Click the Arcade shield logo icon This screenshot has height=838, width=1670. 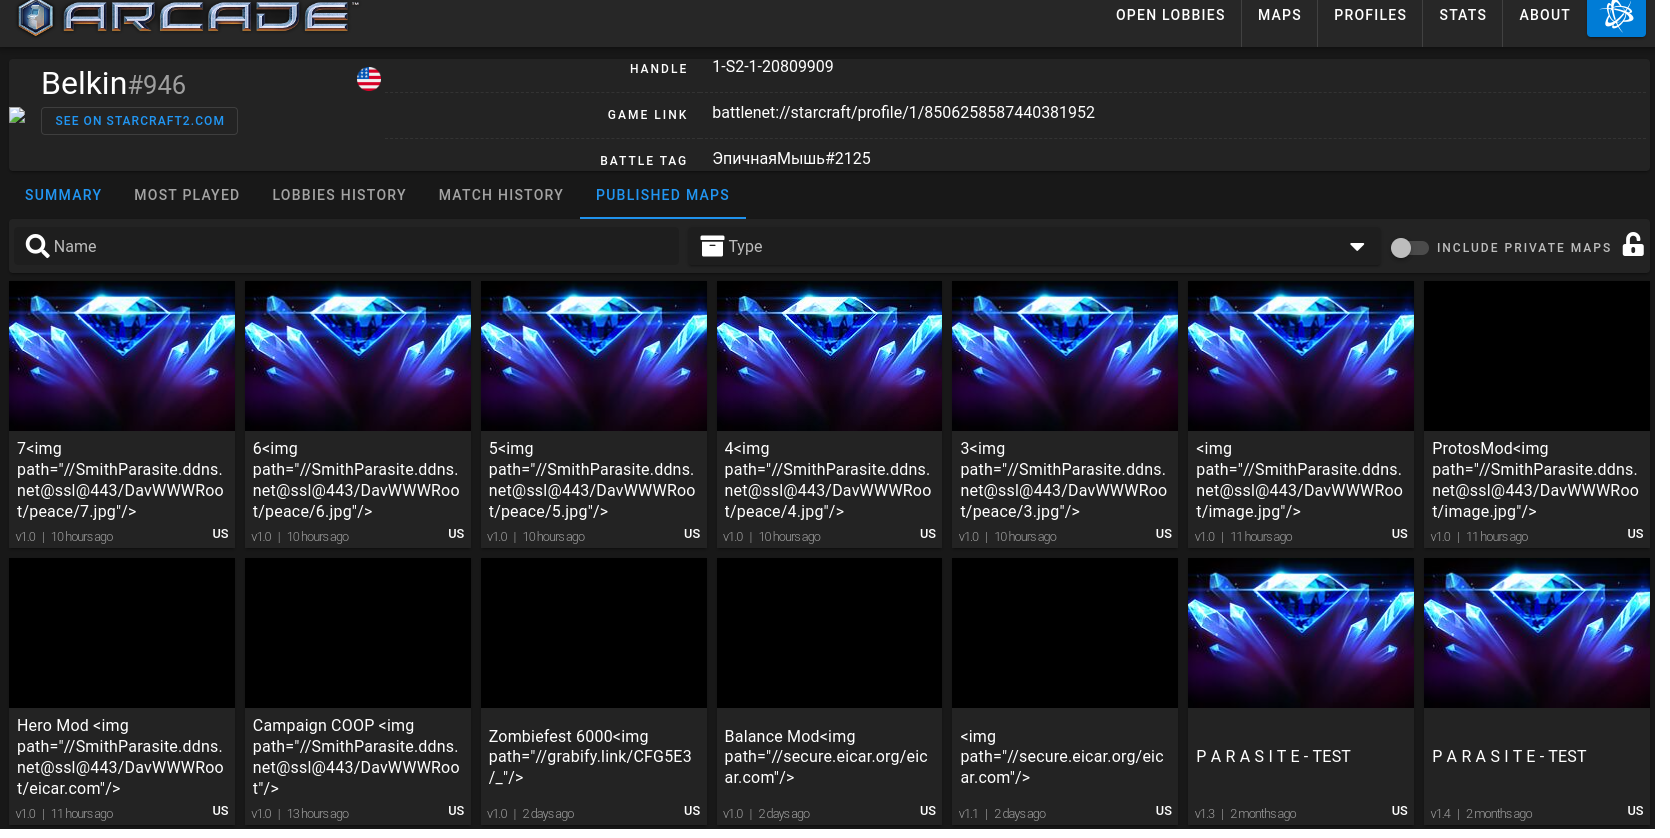pyautogui.click(x=36, y=17)
